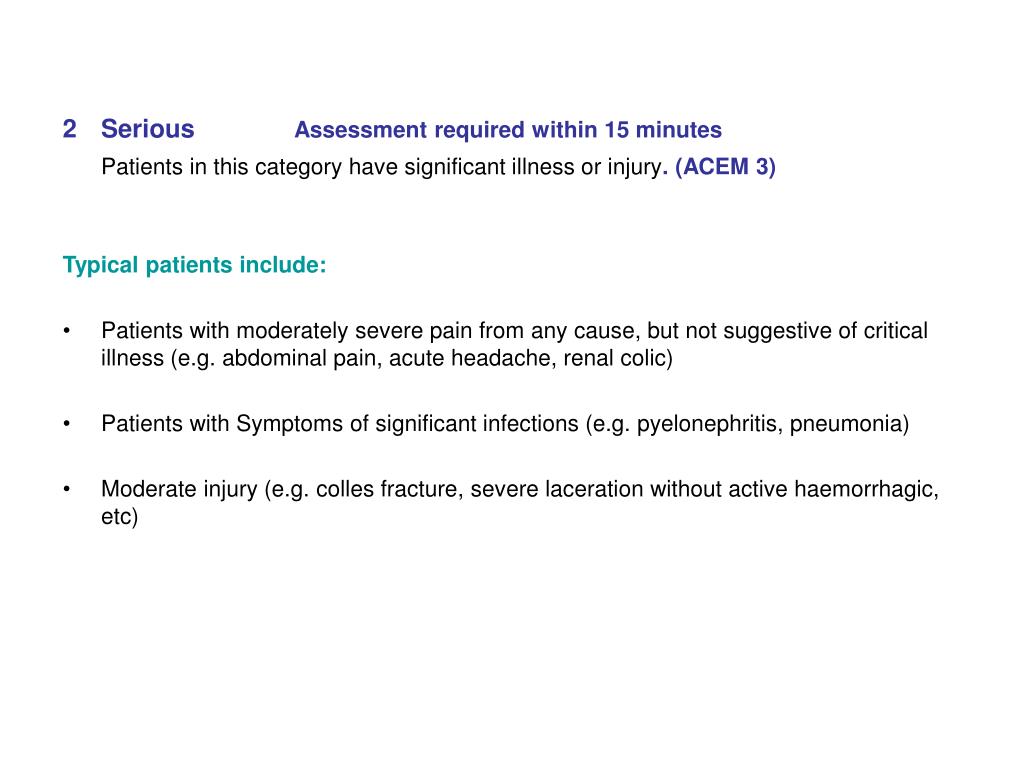Screen dimensions: 1024x768
Task: Click 'Symptoms of significant infections' text
Action: [407, 424]
